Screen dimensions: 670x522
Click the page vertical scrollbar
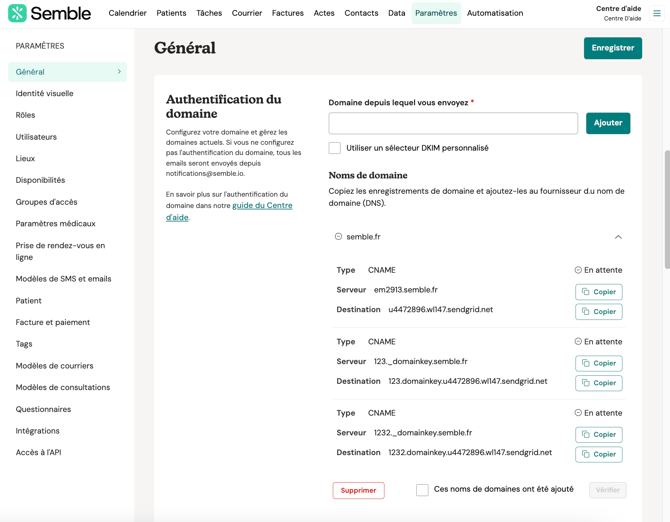coord(667,210)
